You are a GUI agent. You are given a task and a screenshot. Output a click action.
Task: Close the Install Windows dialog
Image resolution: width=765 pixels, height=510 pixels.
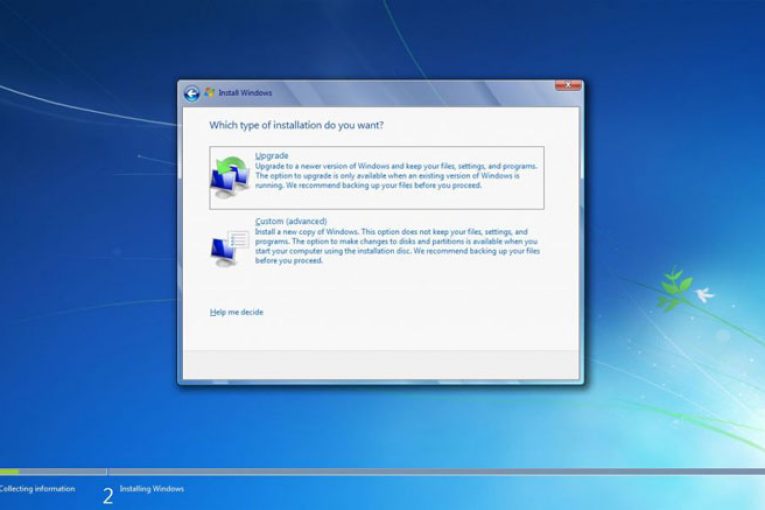568,85
